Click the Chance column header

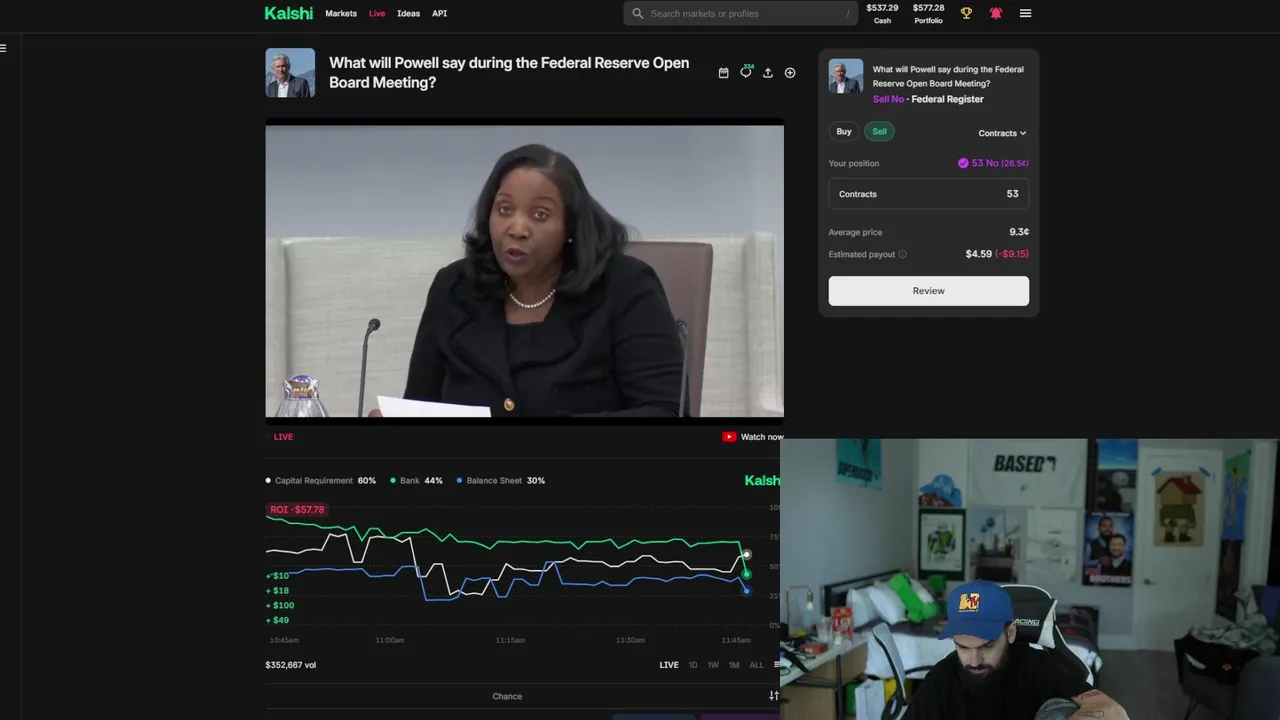(x=507, y=697)
